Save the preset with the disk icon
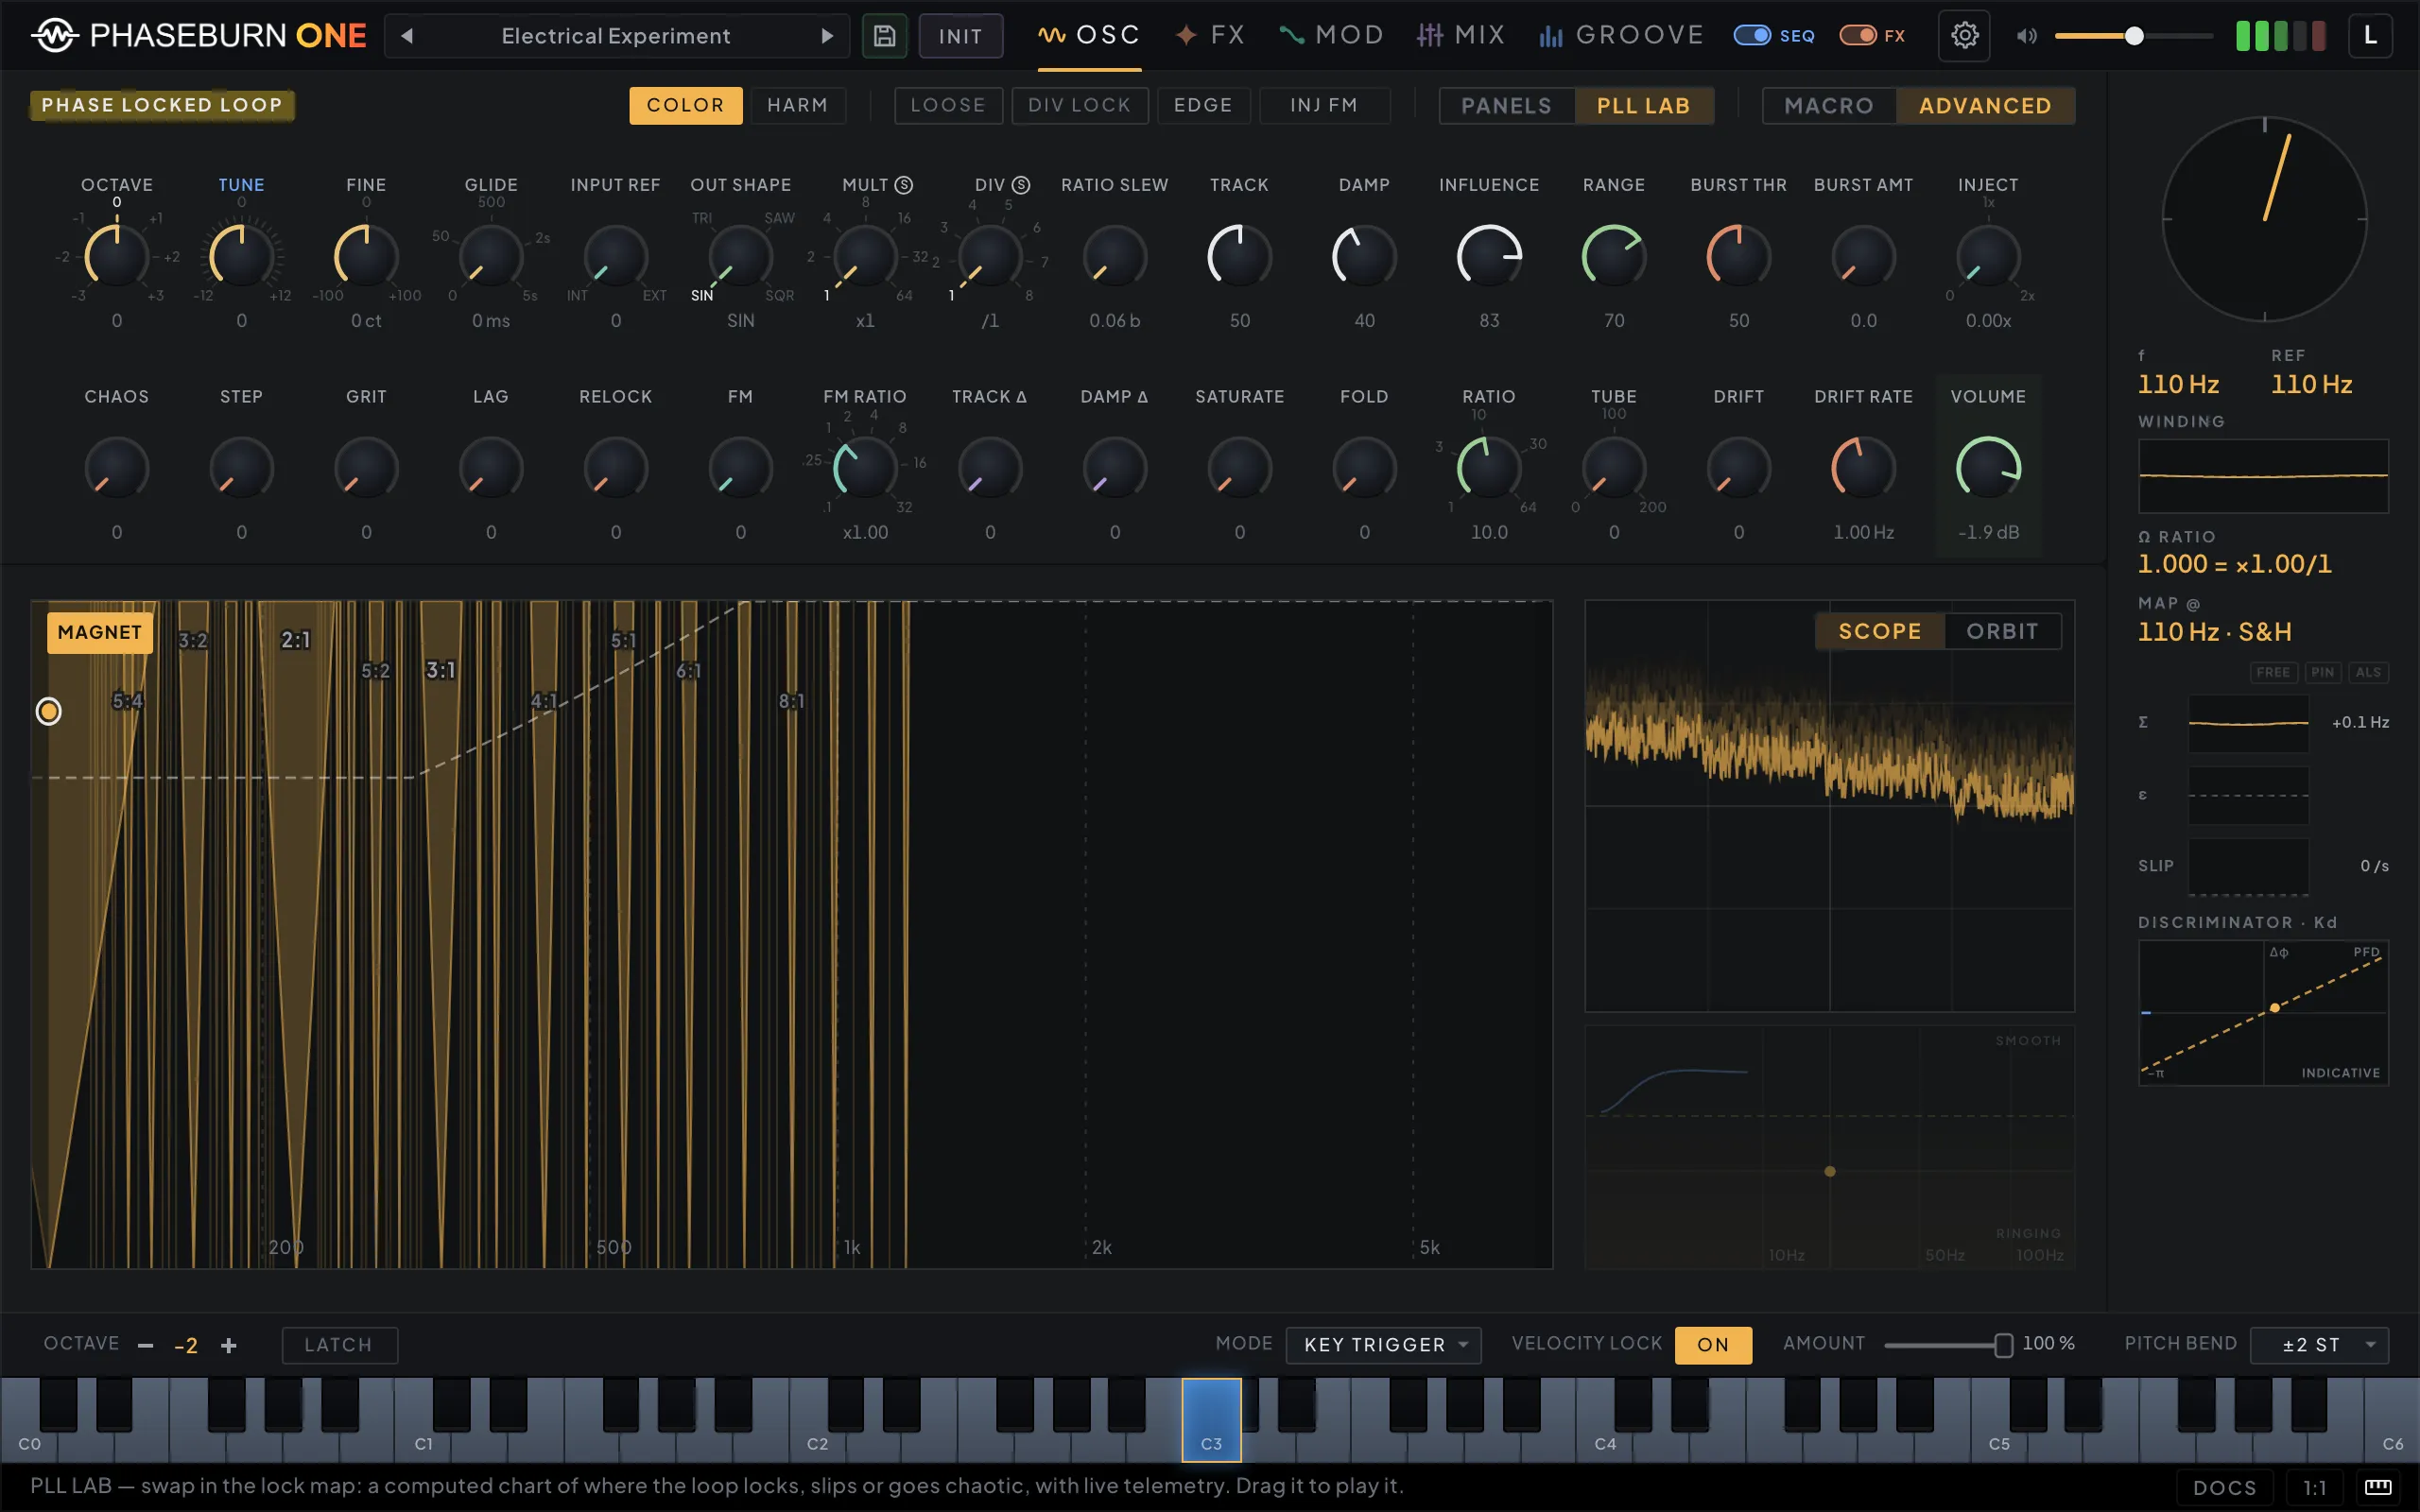The height and width of the screenshot is (1512, 2420). pyautogui.click(x=884, y=36)
